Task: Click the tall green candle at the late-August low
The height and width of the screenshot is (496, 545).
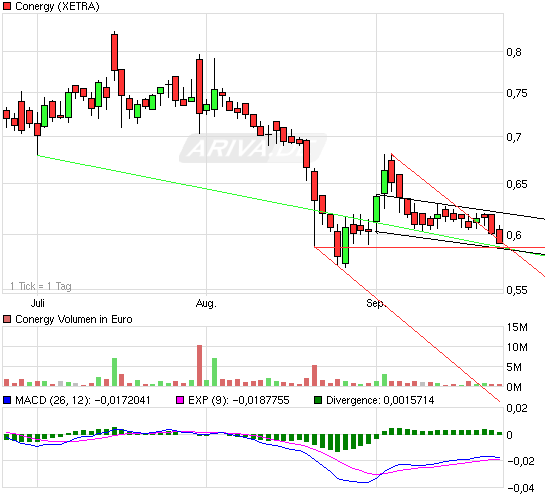Action: [x=345, y=245]
